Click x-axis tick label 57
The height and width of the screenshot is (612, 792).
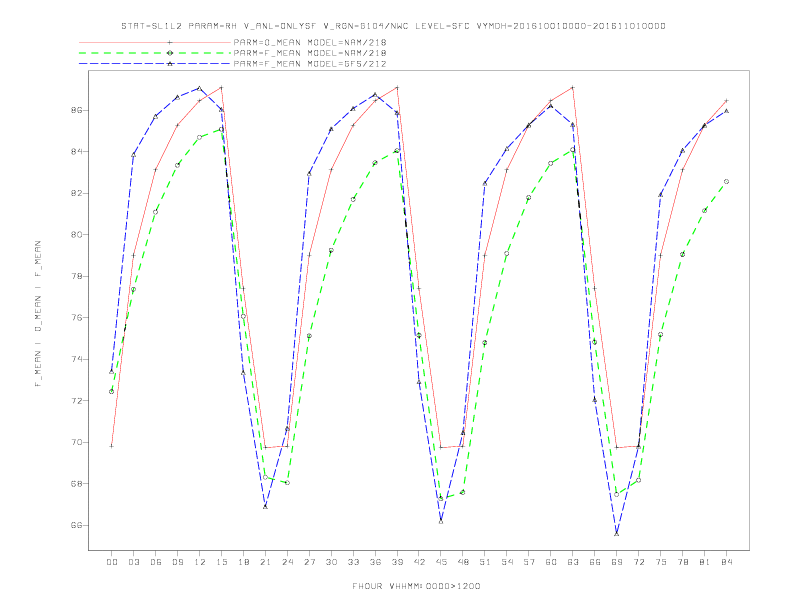(x=529, y=562)
